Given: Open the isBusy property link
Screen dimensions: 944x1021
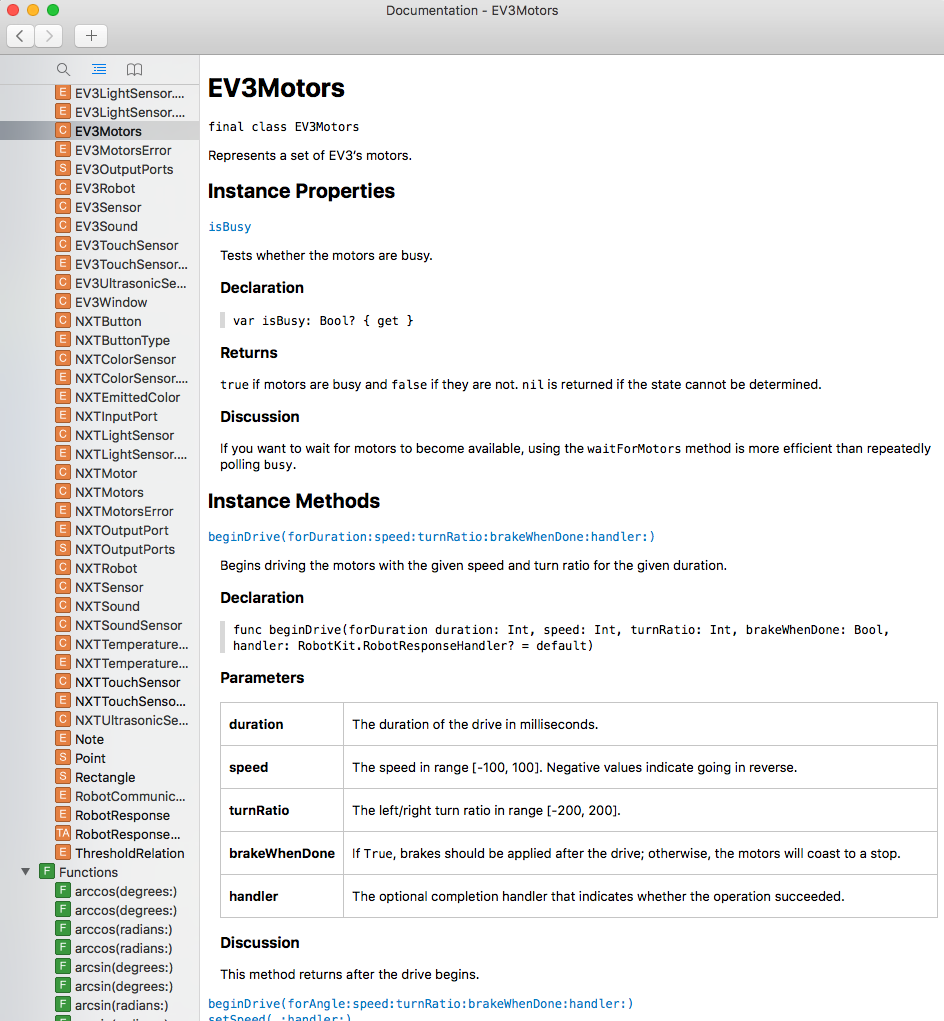Looking at the screenshot, I should [x=229, y=227].
